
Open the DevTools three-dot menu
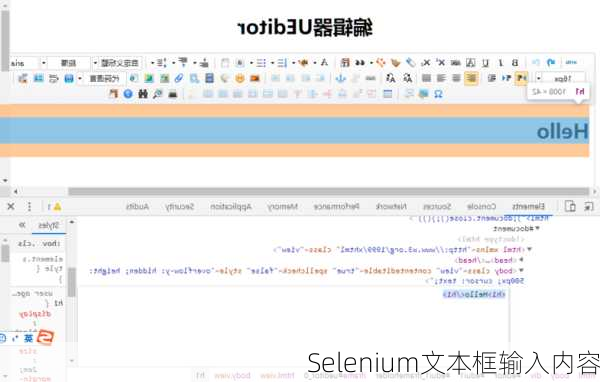click(x=29, y=207)
